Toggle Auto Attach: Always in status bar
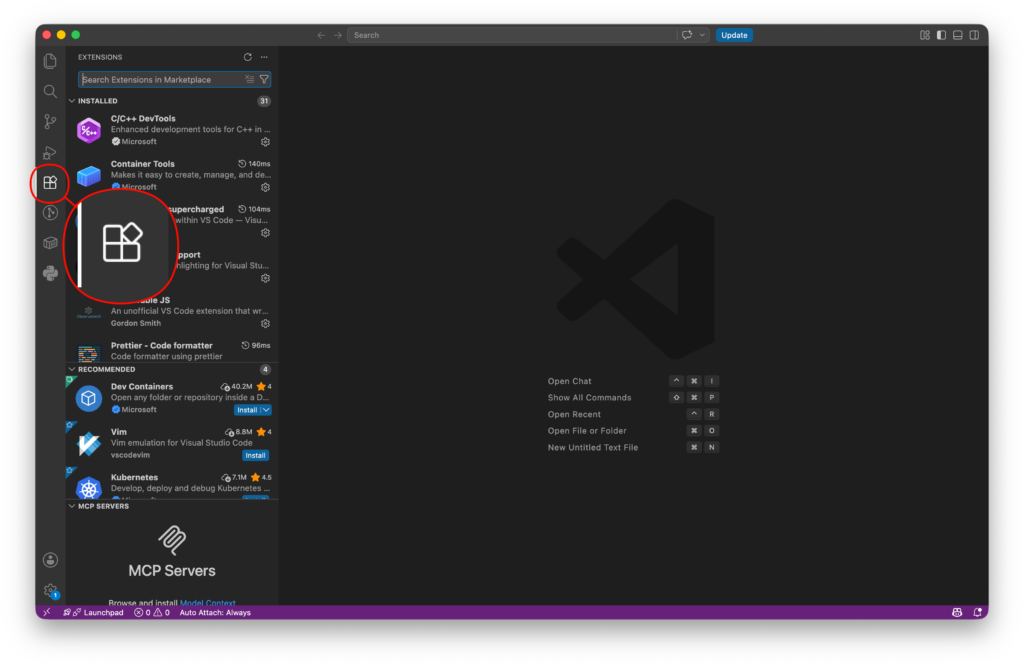1024x666 pixels. (215, 612)
